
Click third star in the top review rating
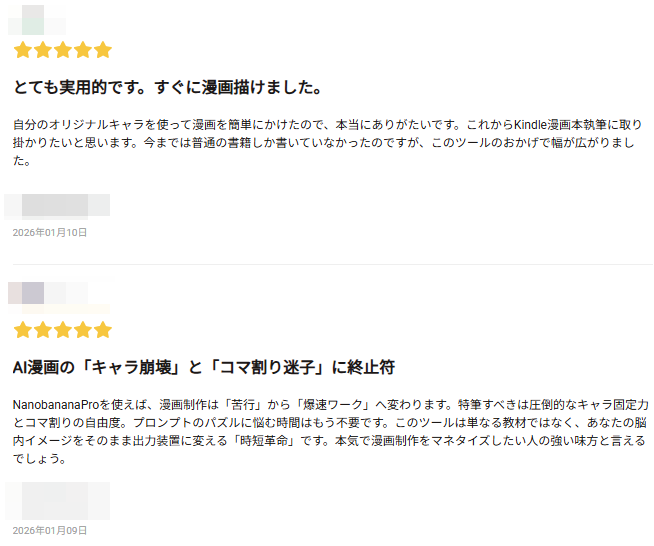pos(62,50)
